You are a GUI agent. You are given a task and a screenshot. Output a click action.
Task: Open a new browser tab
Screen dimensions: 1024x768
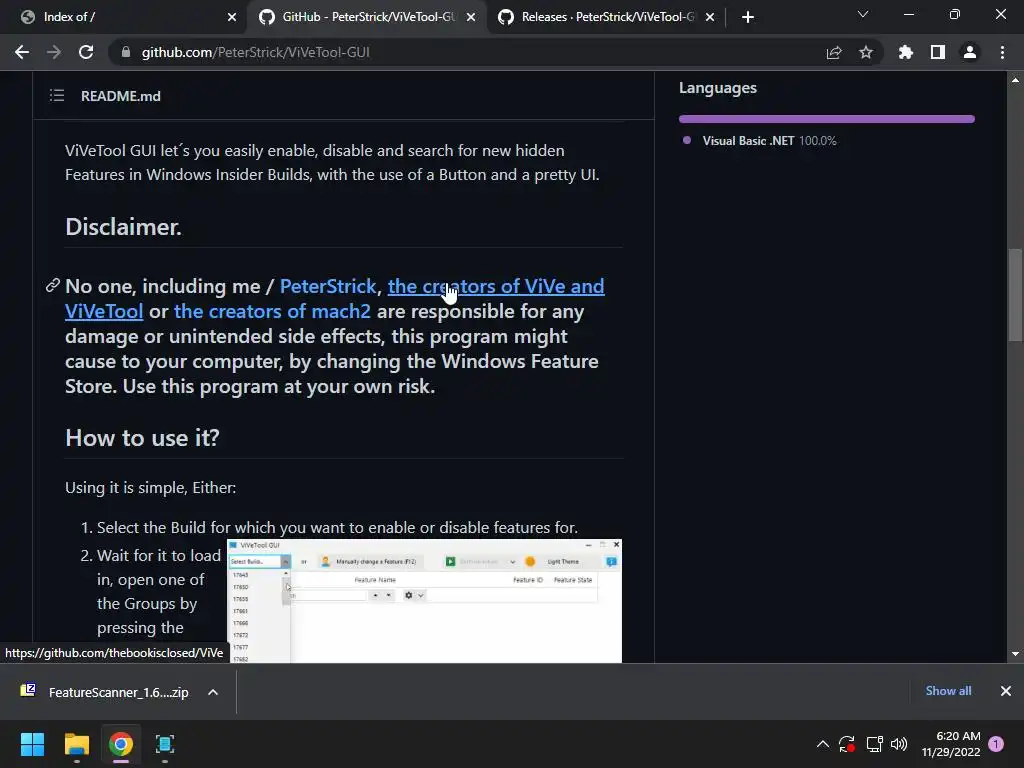[x=748, y=17]
